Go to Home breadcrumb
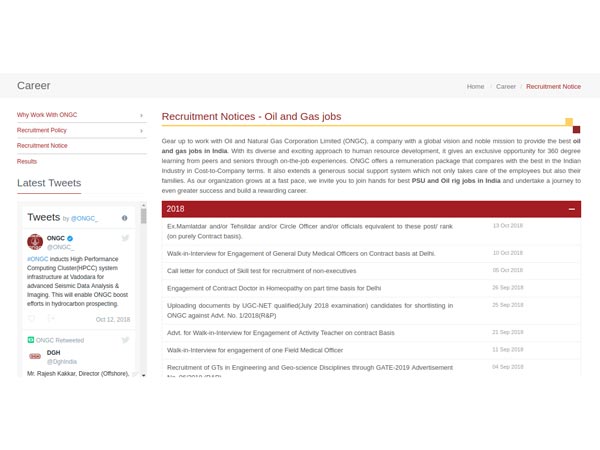 click(x=475, y=86)
